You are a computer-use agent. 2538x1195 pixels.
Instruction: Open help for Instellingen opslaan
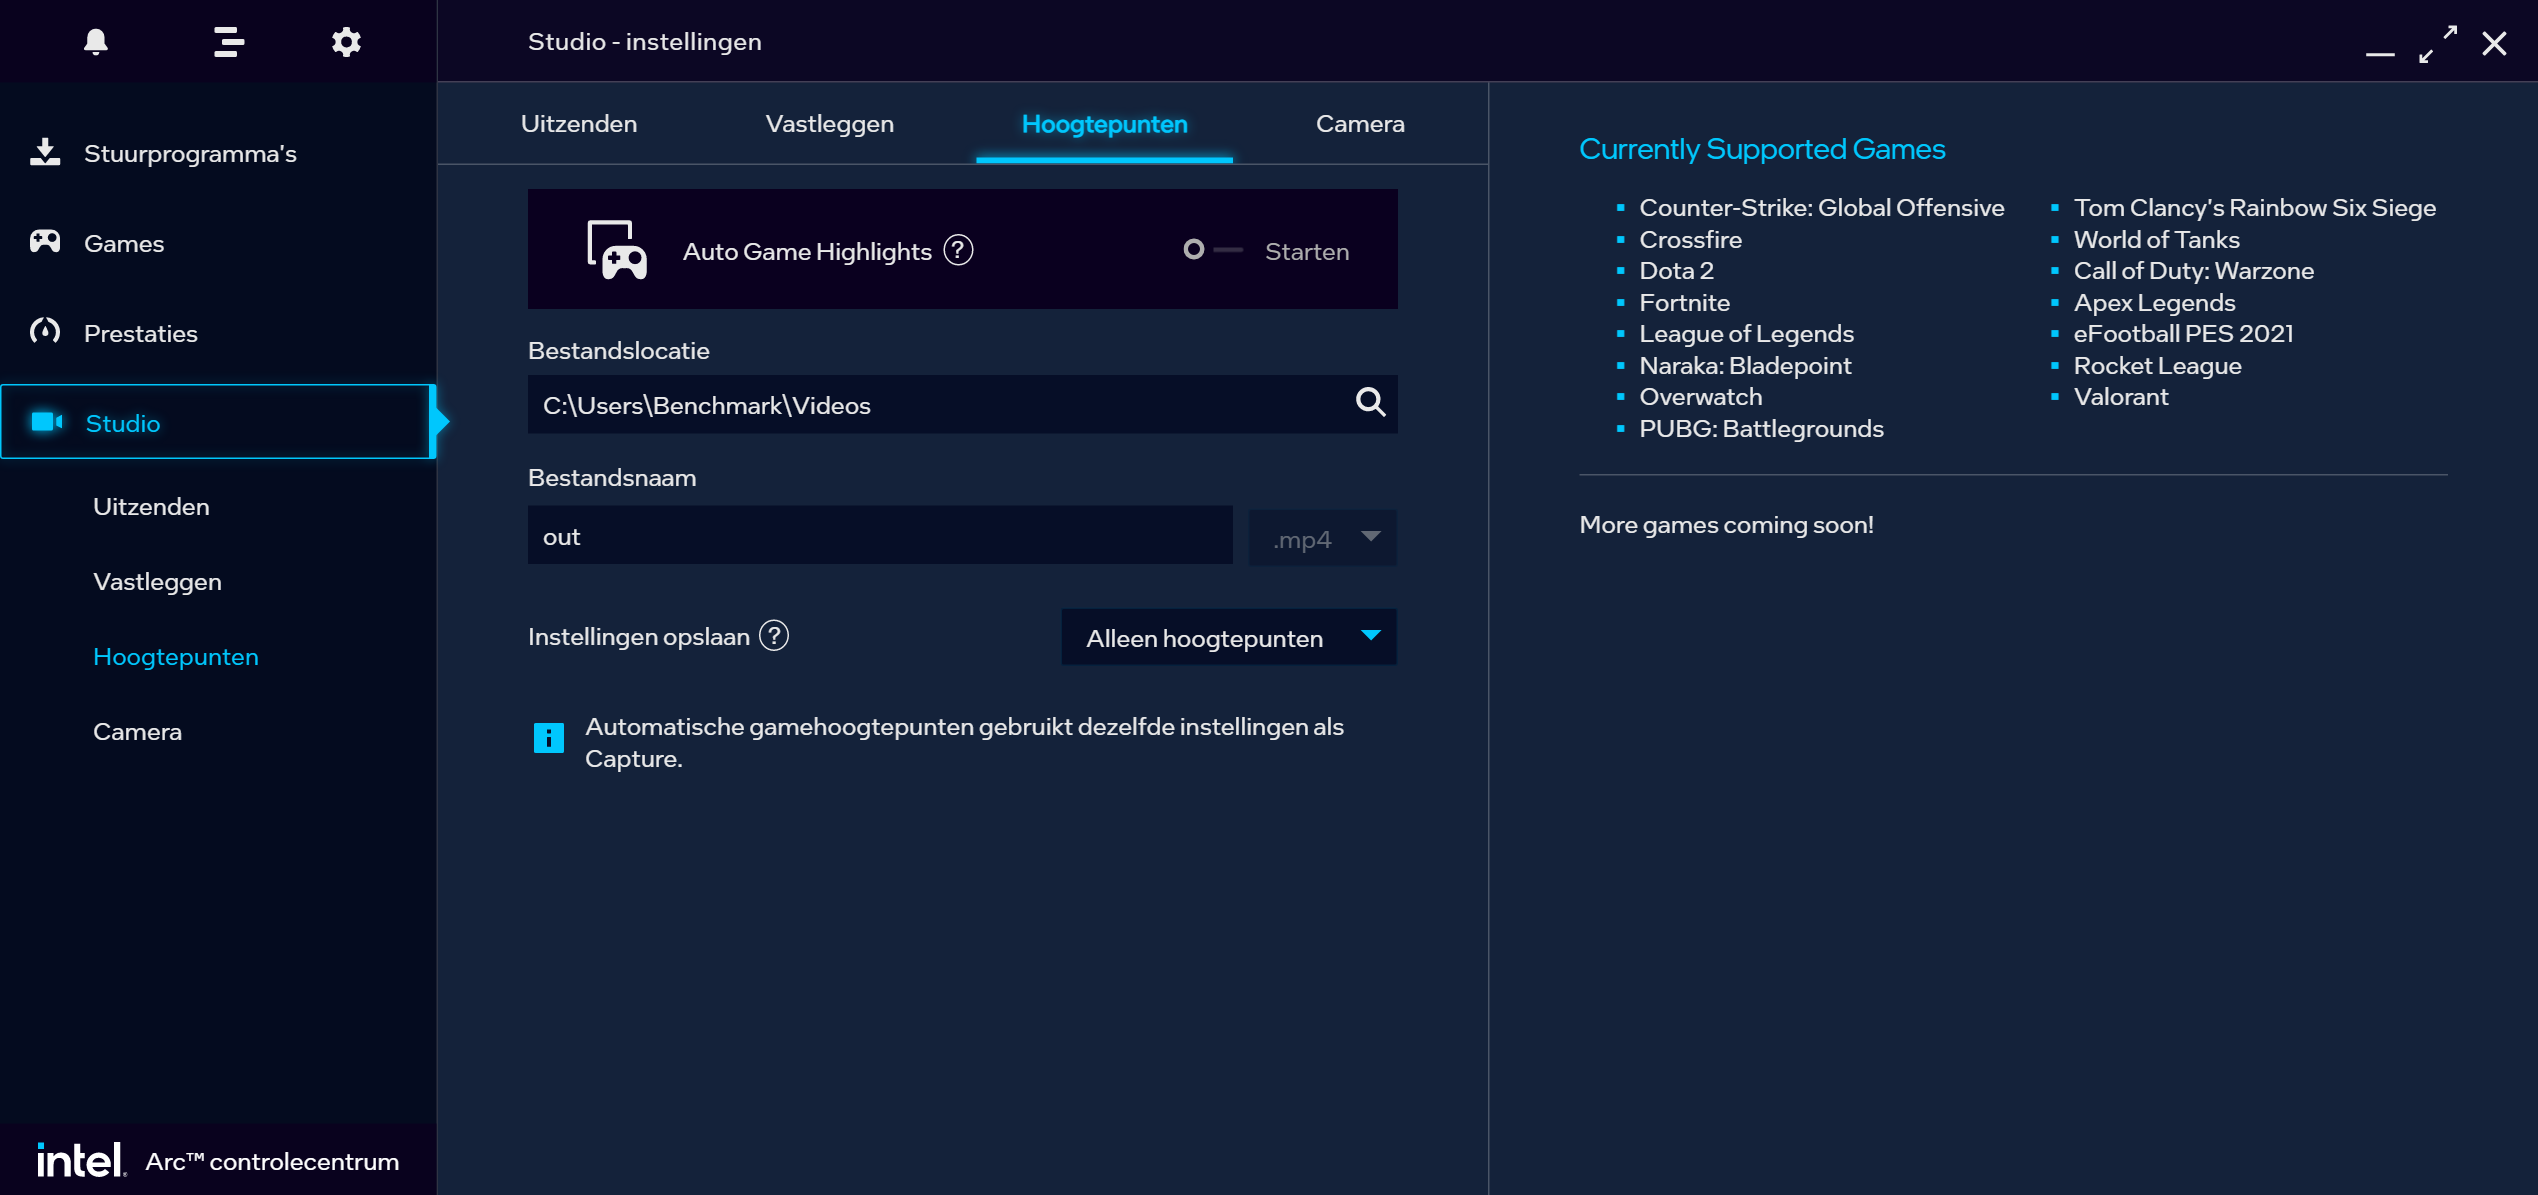(x=774, y=636)
